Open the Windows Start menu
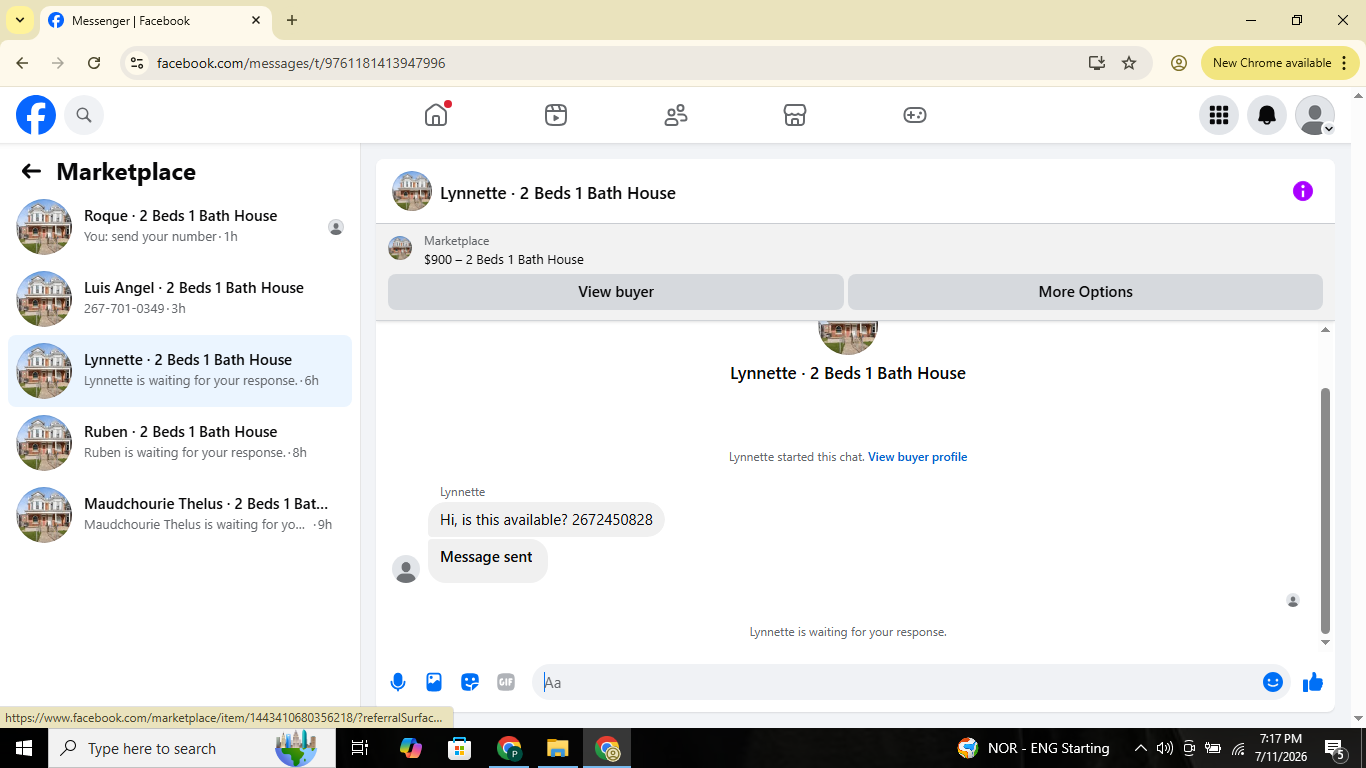Screen dimensions: 1366x768 coord(24,748)
